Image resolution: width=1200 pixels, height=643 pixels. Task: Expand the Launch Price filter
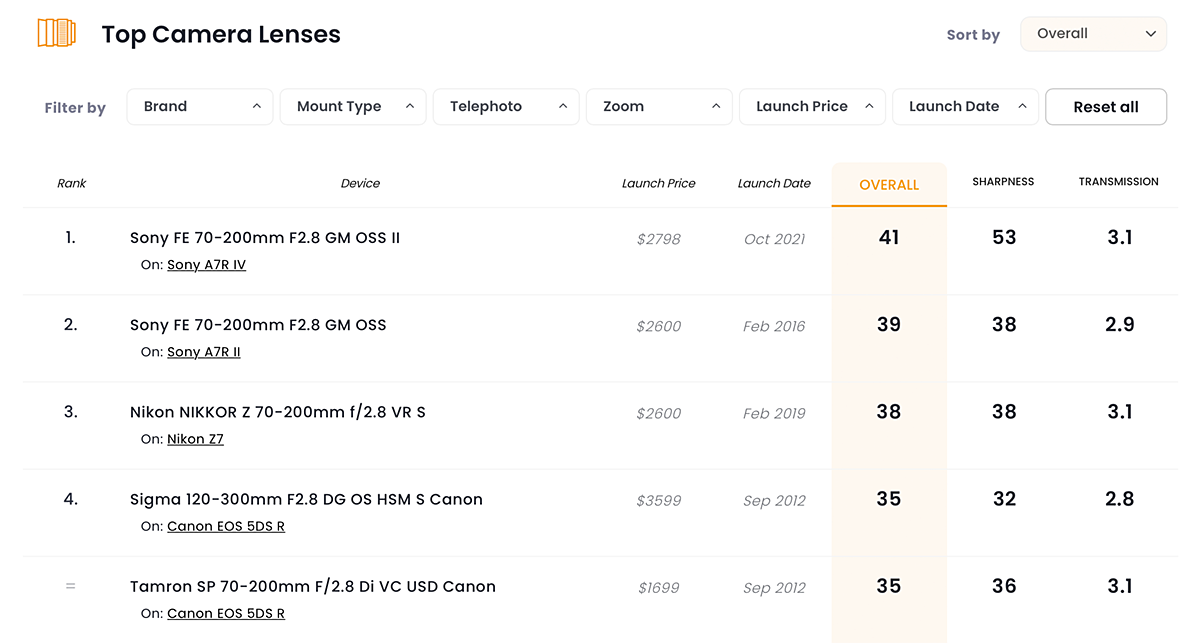(x=812, y=107)
